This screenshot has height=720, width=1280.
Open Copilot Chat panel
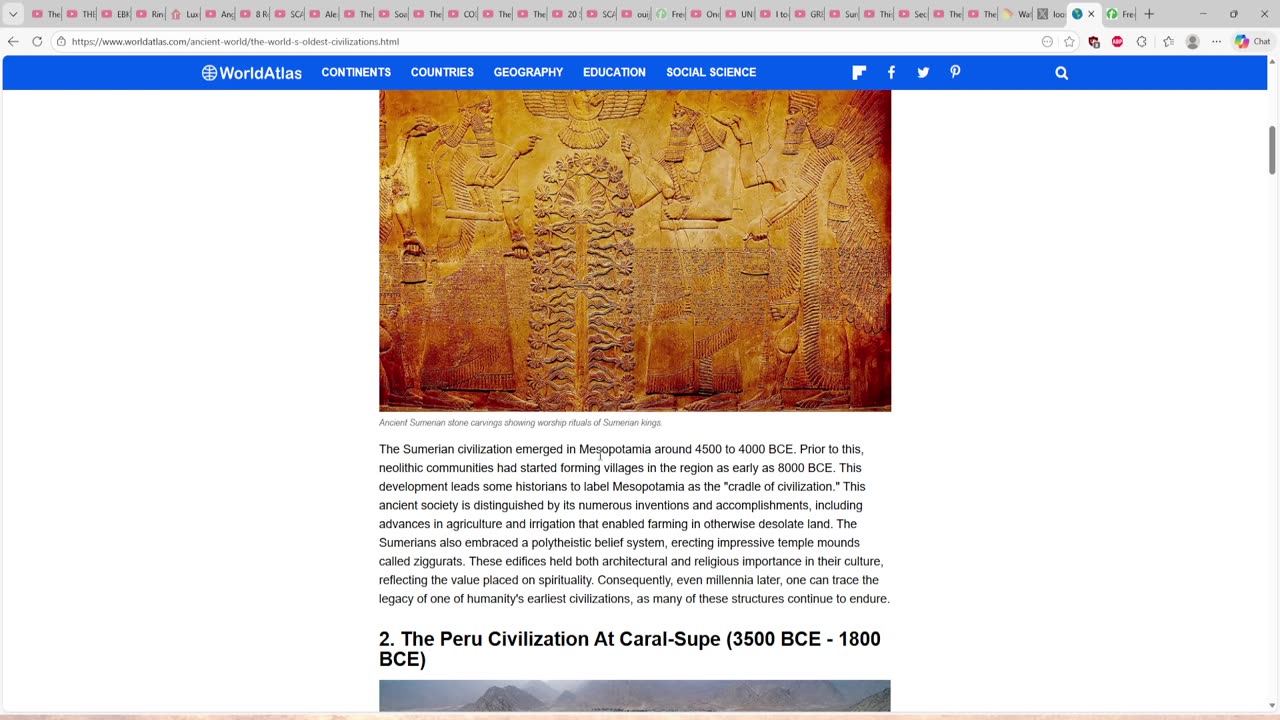(1252, 42)
